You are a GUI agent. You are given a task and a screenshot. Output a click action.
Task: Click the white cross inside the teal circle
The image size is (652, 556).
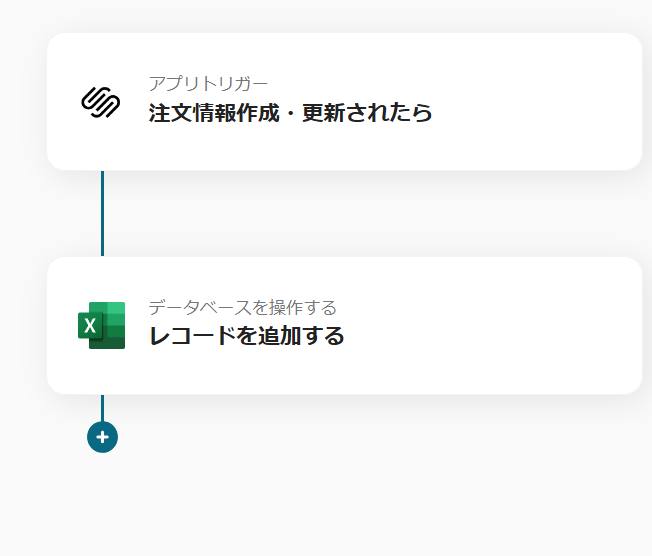click(102, 437)
